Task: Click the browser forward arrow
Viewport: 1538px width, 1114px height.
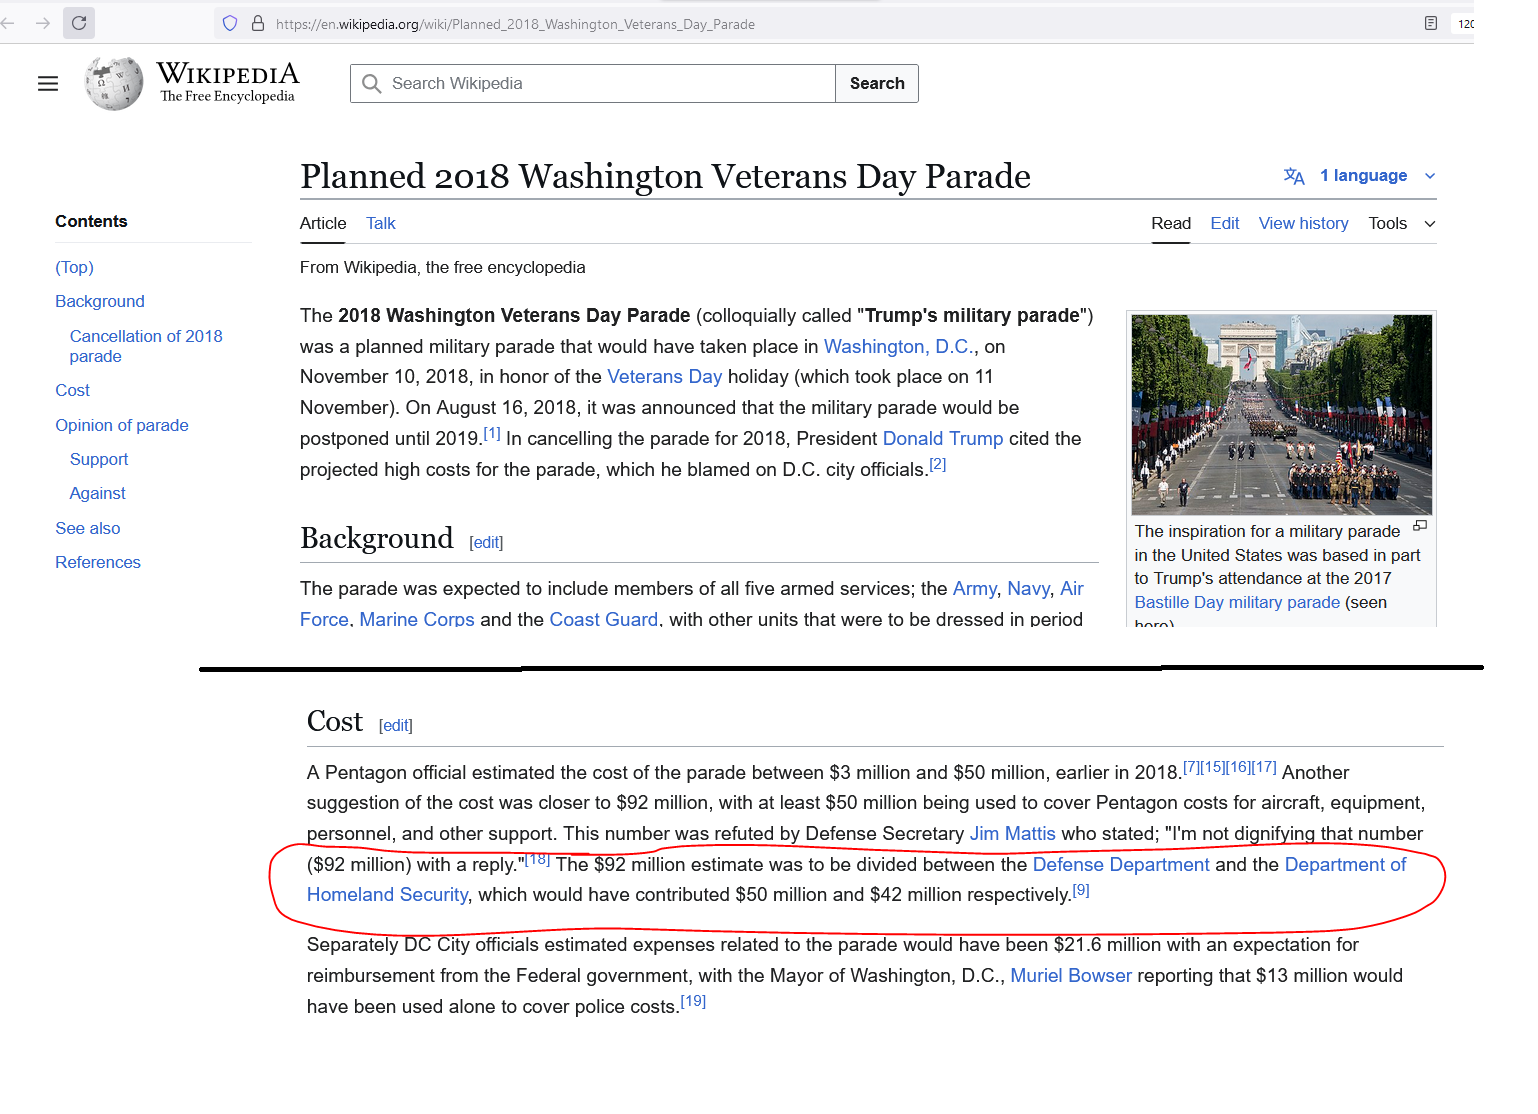Action: 43,23
